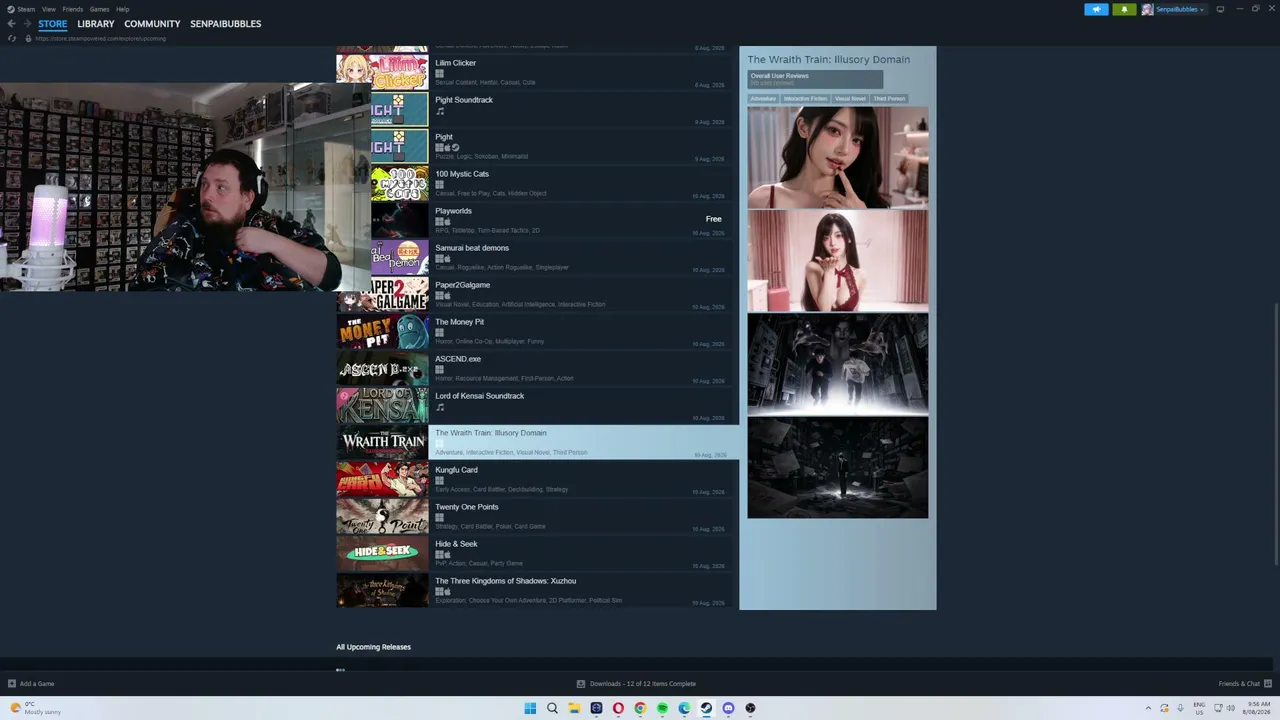The height and width of the screenshot is (720, 1280).
Task: View third Wraith Train preview screenshot
Action: pyautogui.click(x=838, y=364)
